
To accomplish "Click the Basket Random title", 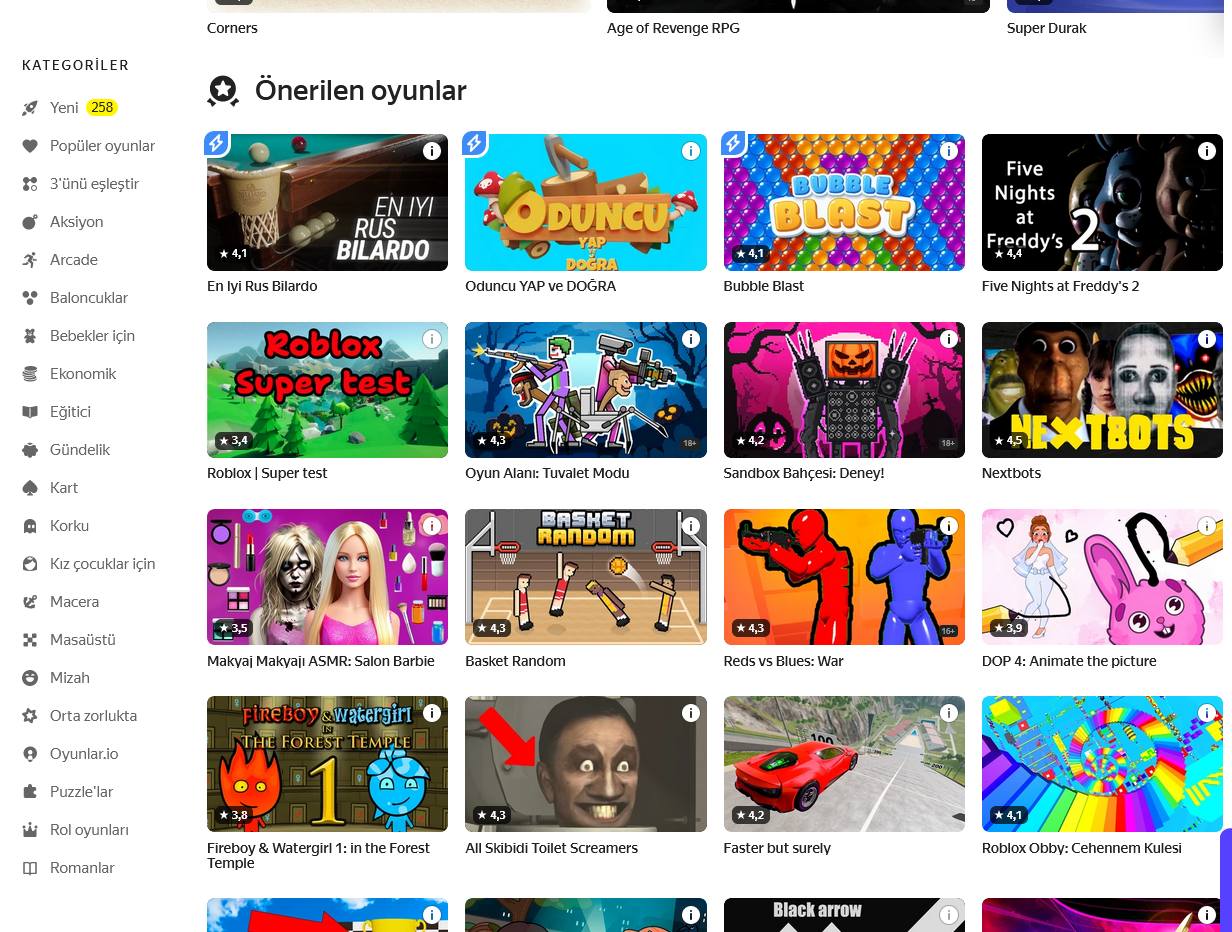I will [515, 661].
